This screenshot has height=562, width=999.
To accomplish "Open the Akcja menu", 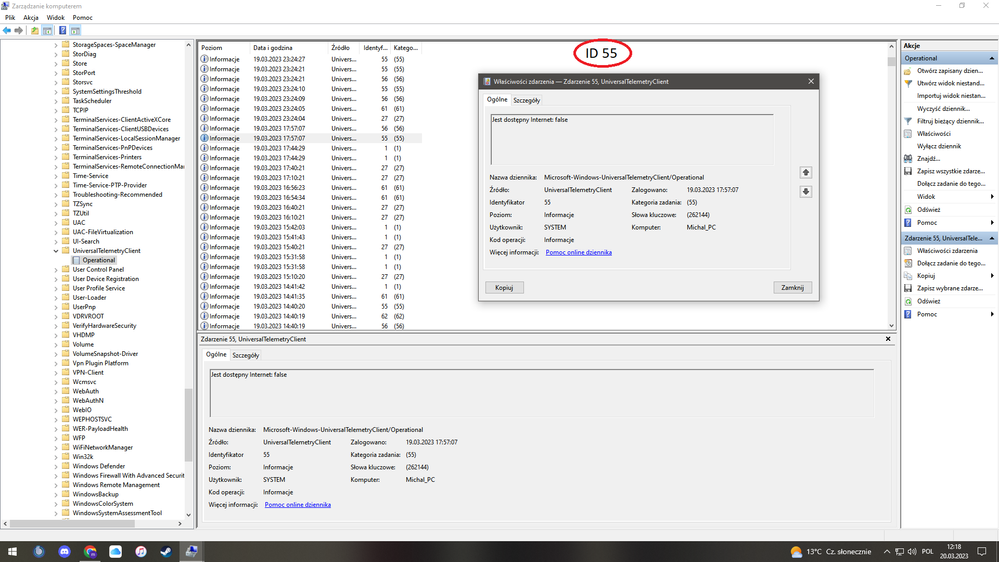I will (31, 18).
